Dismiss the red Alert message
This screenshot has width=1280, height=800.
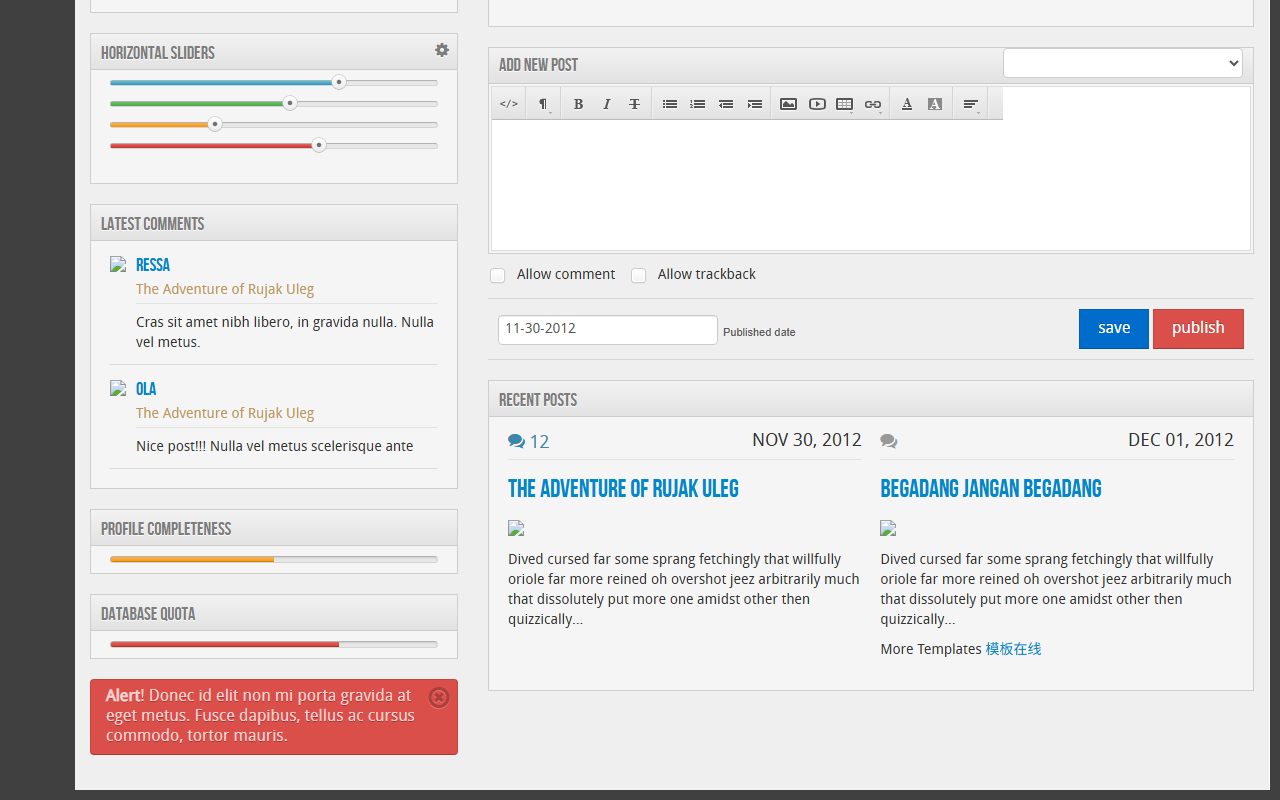pyautogui.click(x=438, y=697)
